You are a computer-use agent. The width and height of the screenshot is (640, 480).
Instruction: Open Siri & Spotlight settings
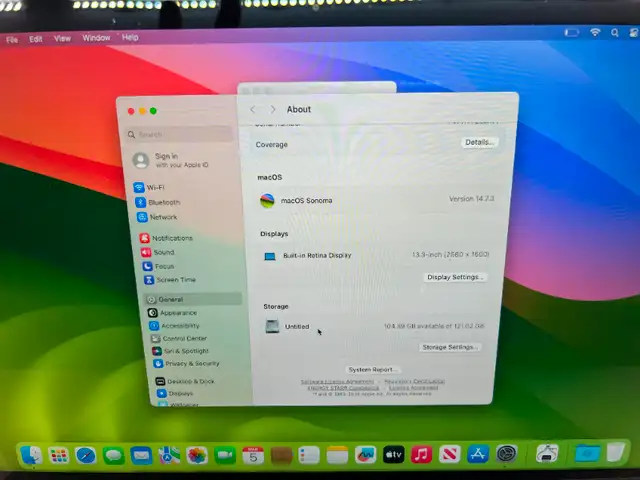180,351
